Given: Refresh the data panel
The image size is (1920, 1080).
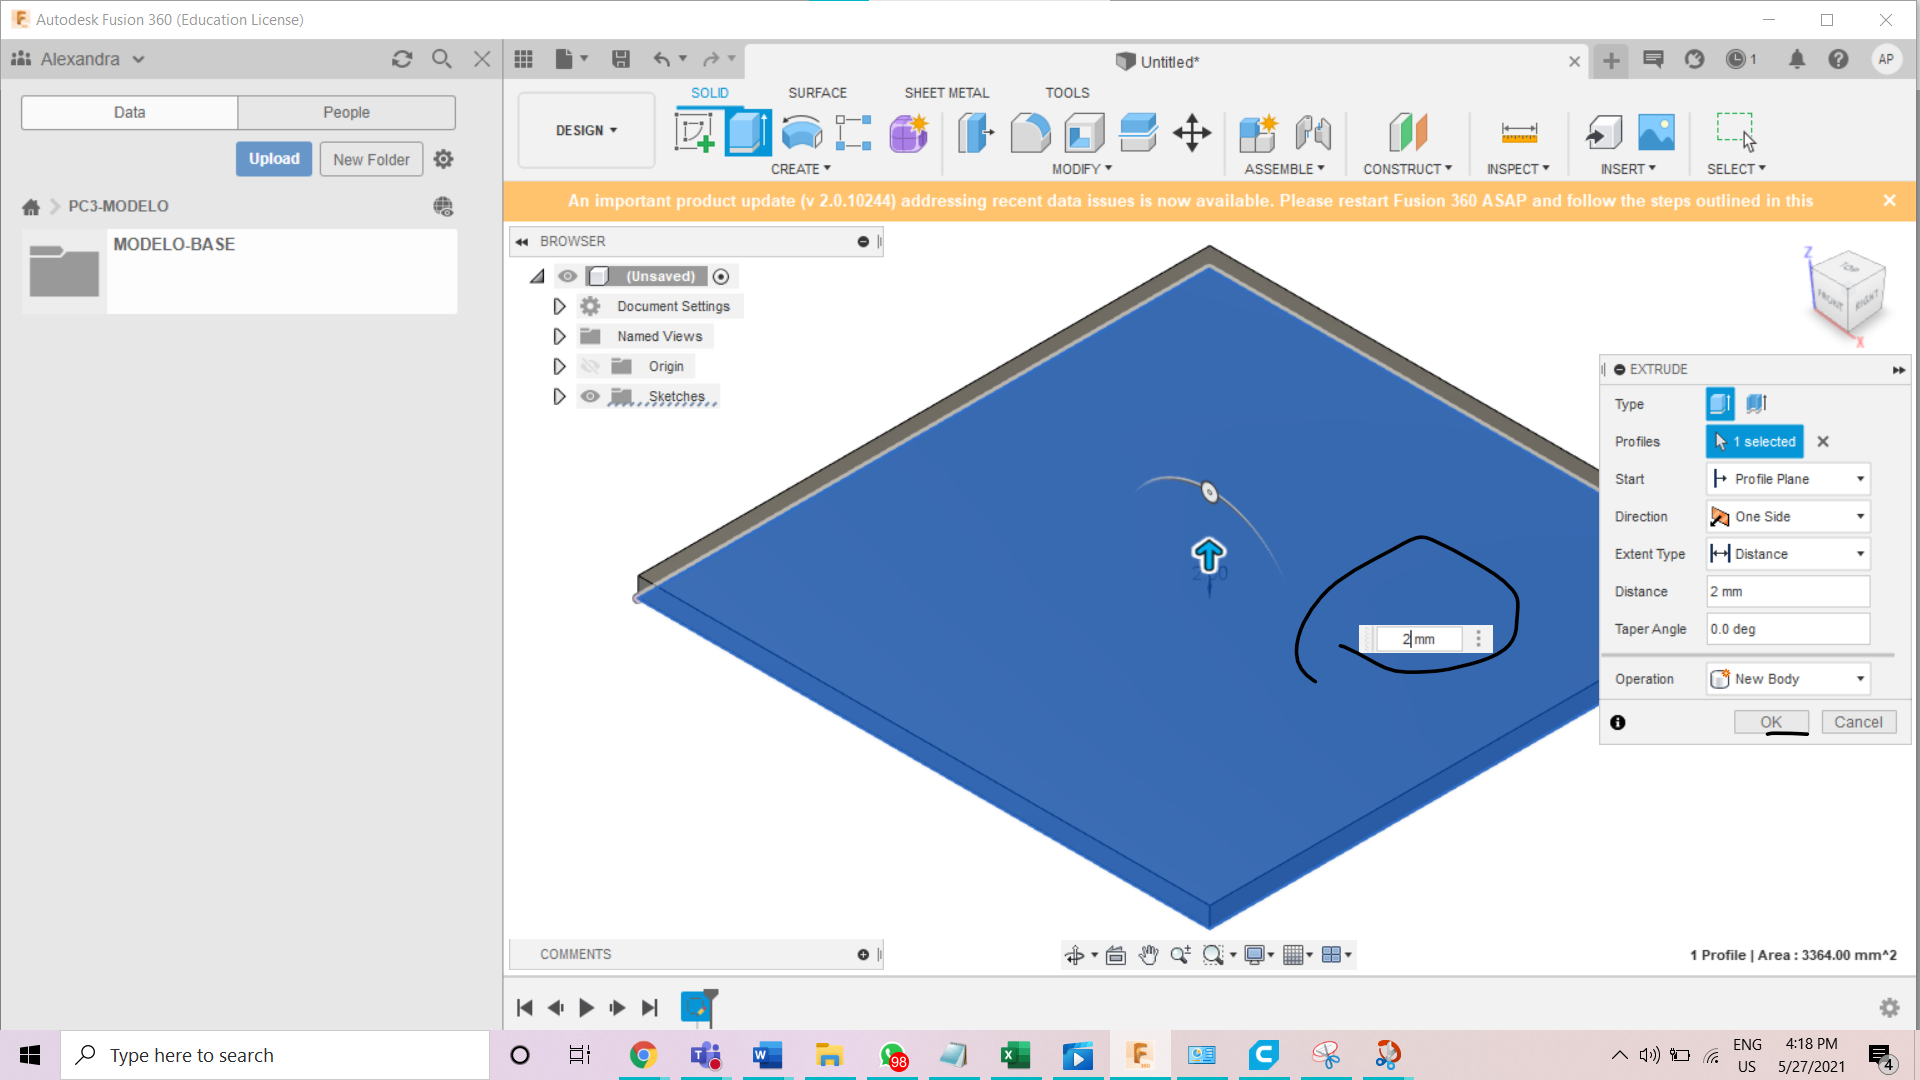Looking at the screenshot, I should point(402,59).
